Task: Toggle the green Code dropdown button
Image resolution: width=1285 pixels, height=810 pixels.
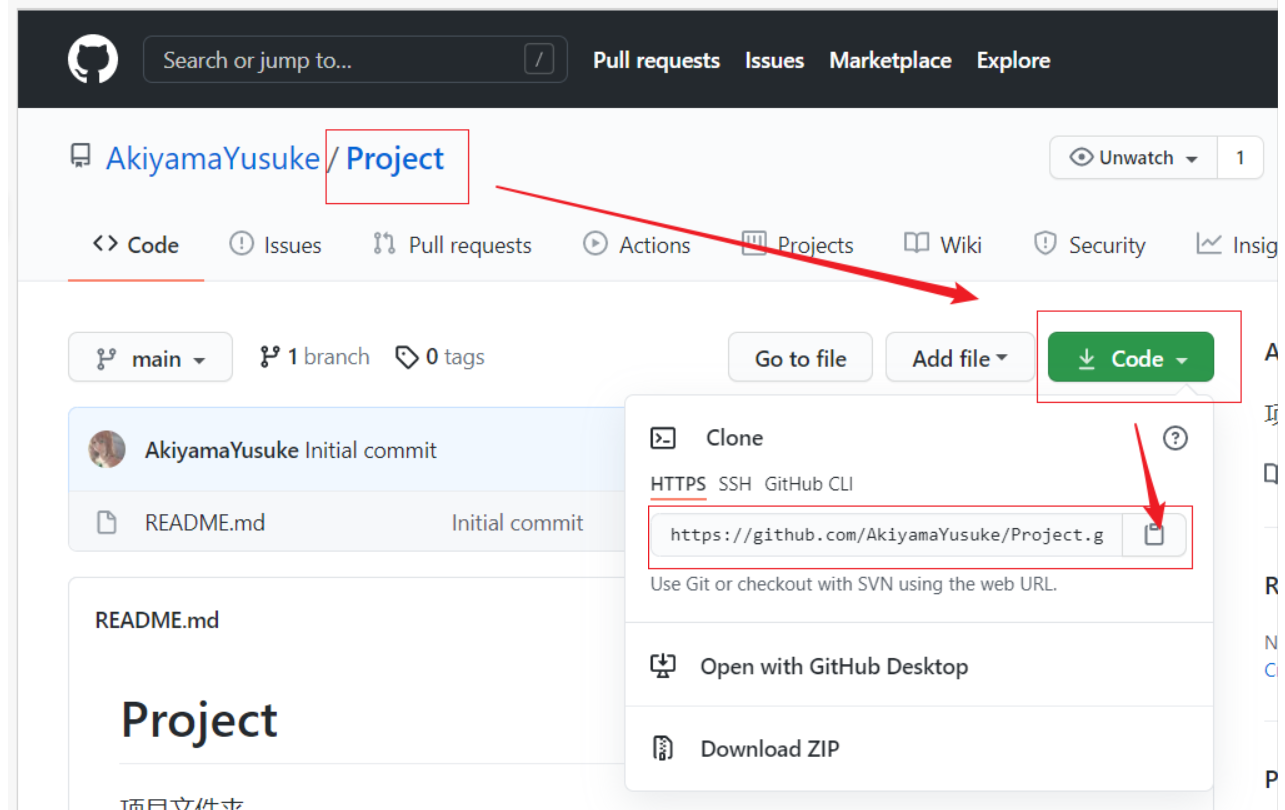Action: [1131, 358]
